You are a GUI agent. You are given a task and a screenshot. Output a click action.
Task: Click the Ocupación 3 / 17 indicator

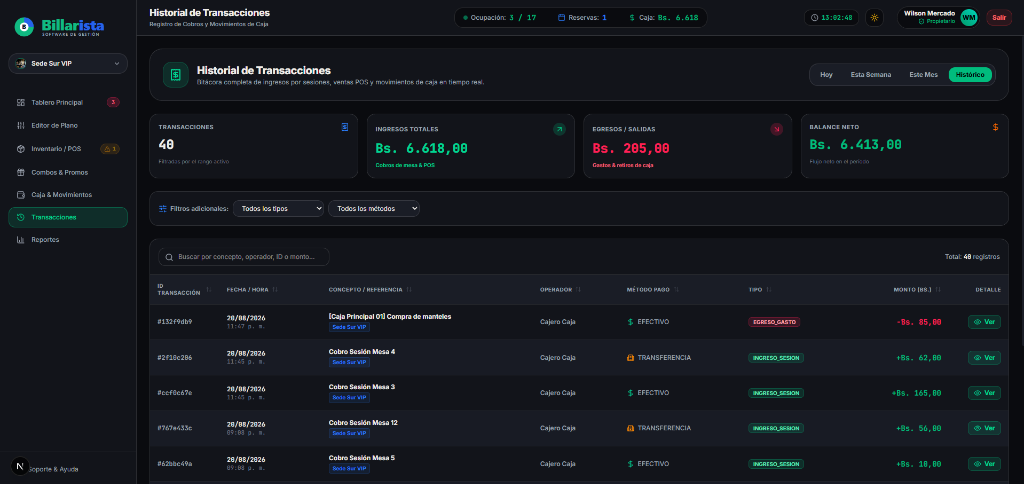tap(499, 18)
